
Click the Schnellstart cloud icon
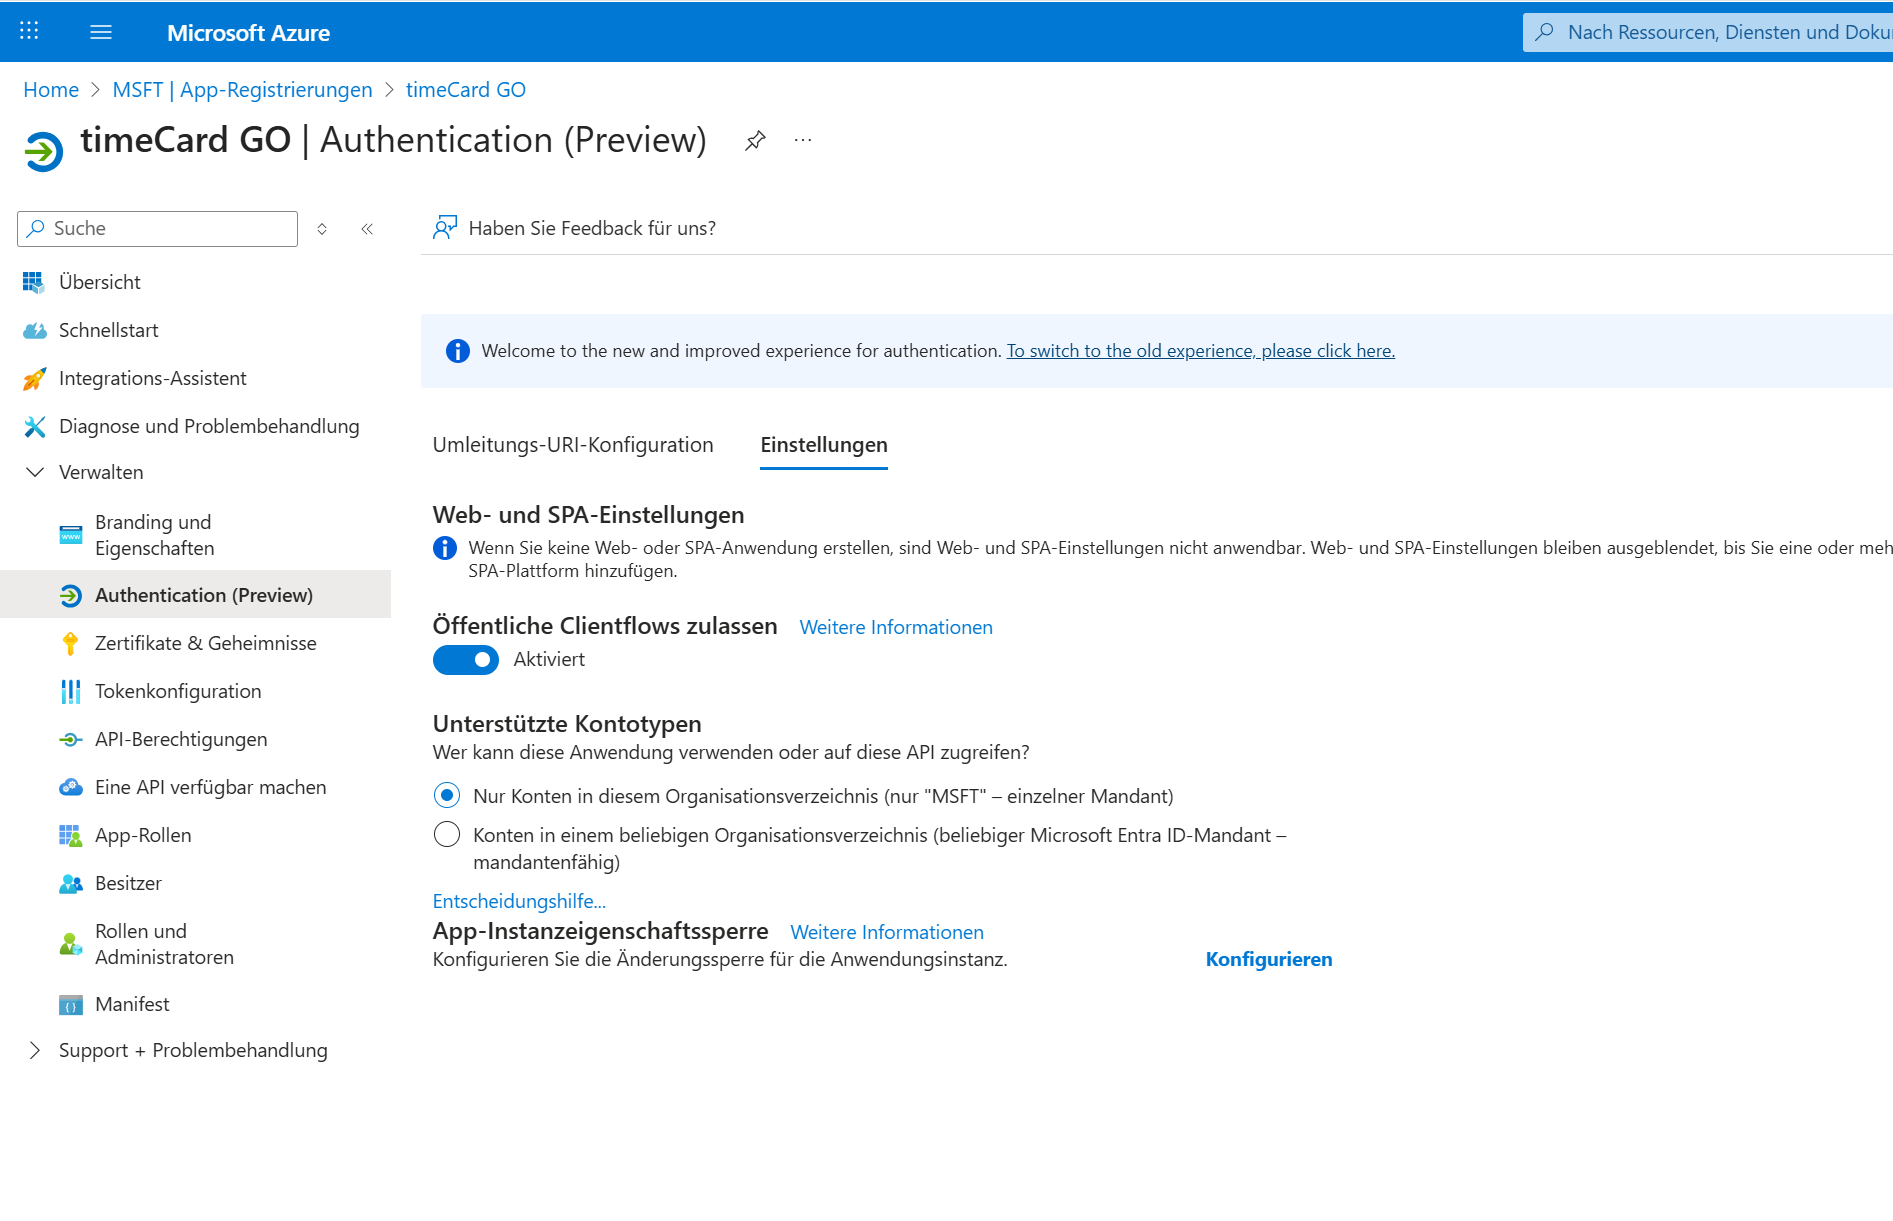[x=34, y=331]
